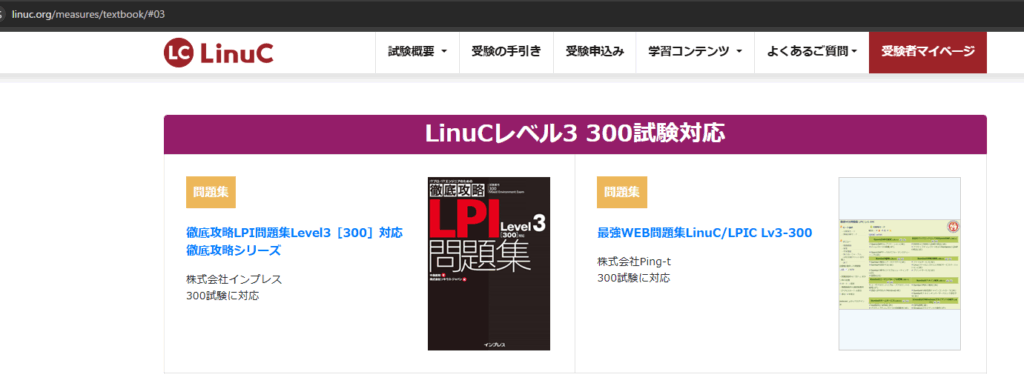Click the 受験者マイページ button

(927, 52)
